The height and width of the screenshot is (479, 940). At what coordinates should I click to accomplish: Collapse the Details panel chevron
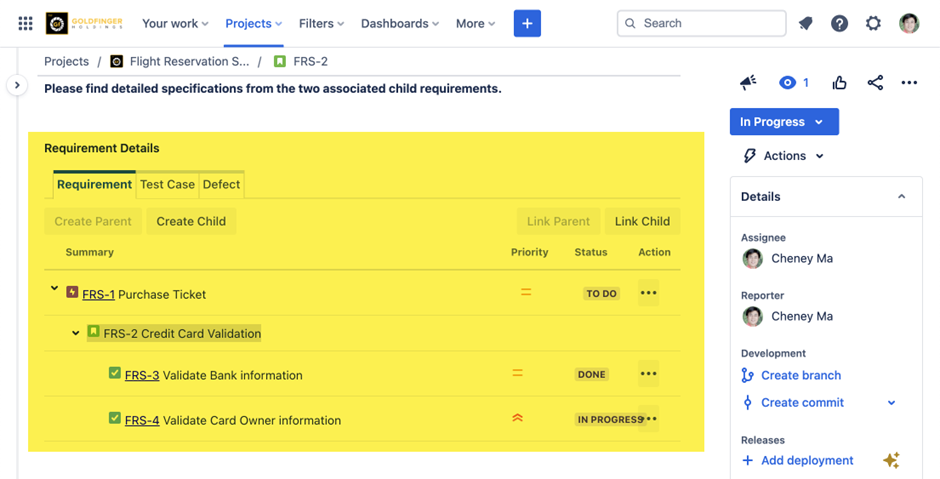coord(901,197)
